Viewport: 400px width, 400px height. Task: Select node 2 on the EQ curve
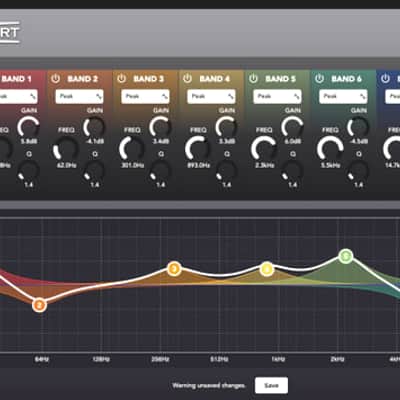click(39, 305)
